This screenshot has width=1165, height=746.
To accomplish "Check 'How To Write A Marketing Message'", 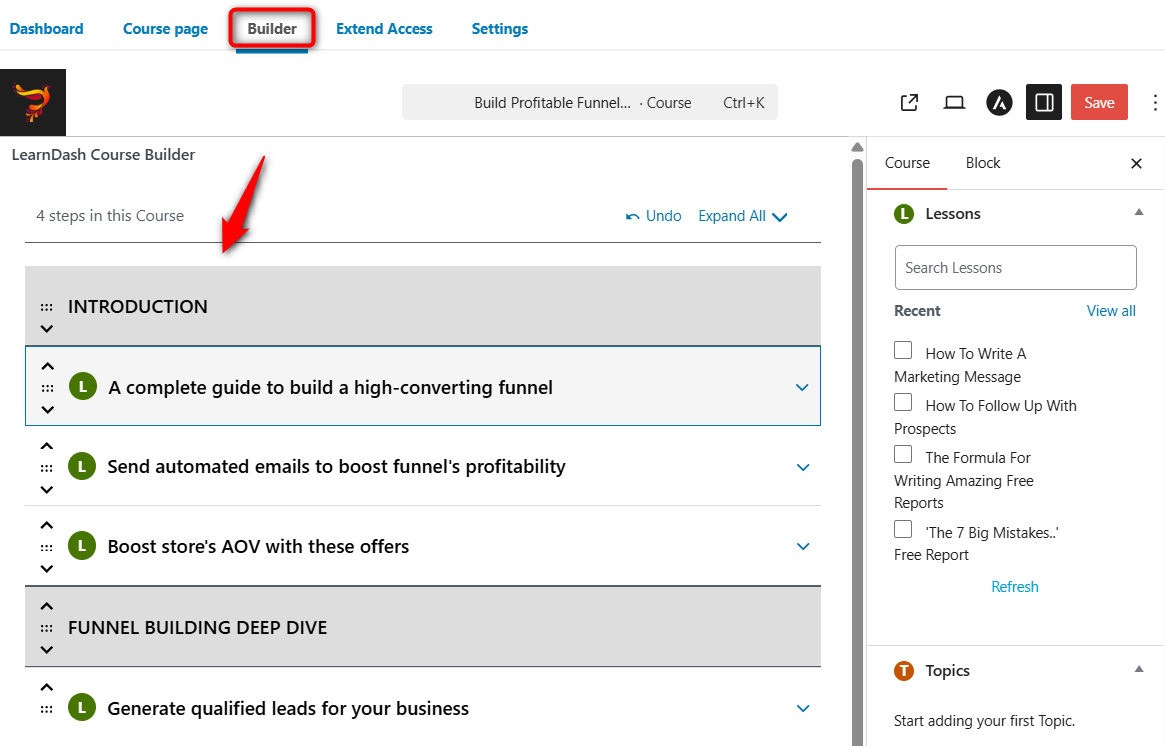I will tap(903, 351).
